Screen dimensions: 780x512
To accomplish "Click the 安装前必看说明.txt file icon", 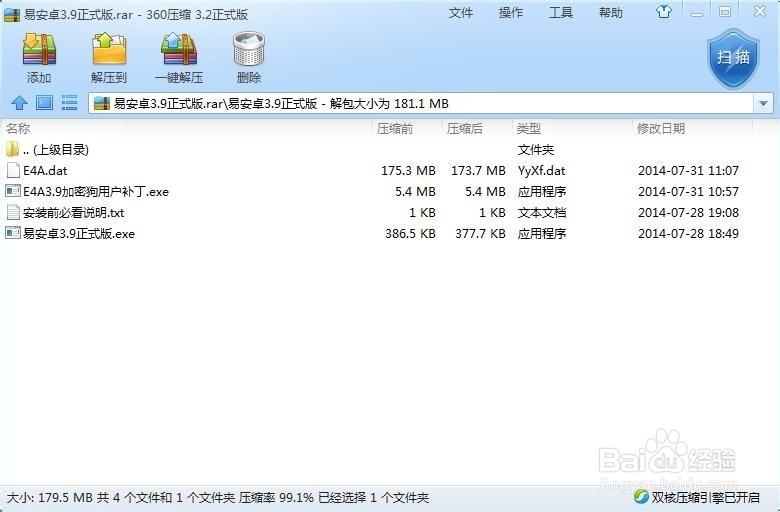I will (13, 212).
